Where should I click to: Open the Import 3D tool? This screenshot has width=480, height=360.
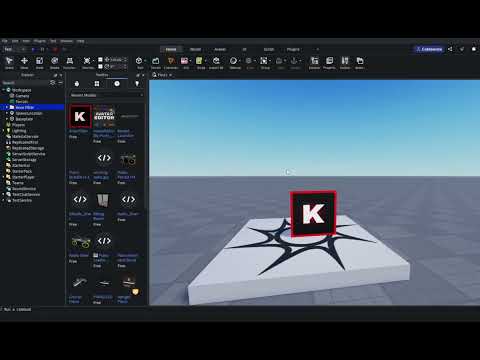(x=216, y=62)
